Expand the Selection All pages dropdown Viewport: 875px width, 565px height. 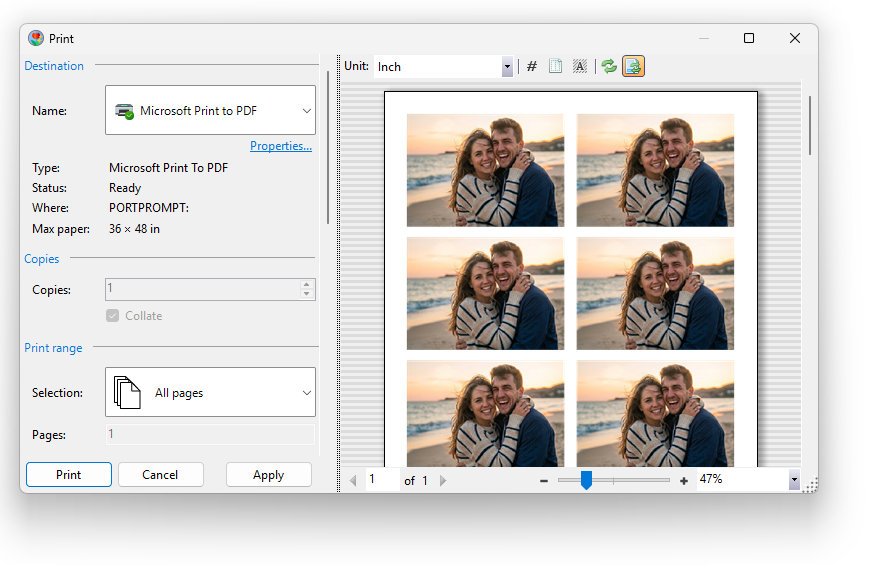[210, 392]
